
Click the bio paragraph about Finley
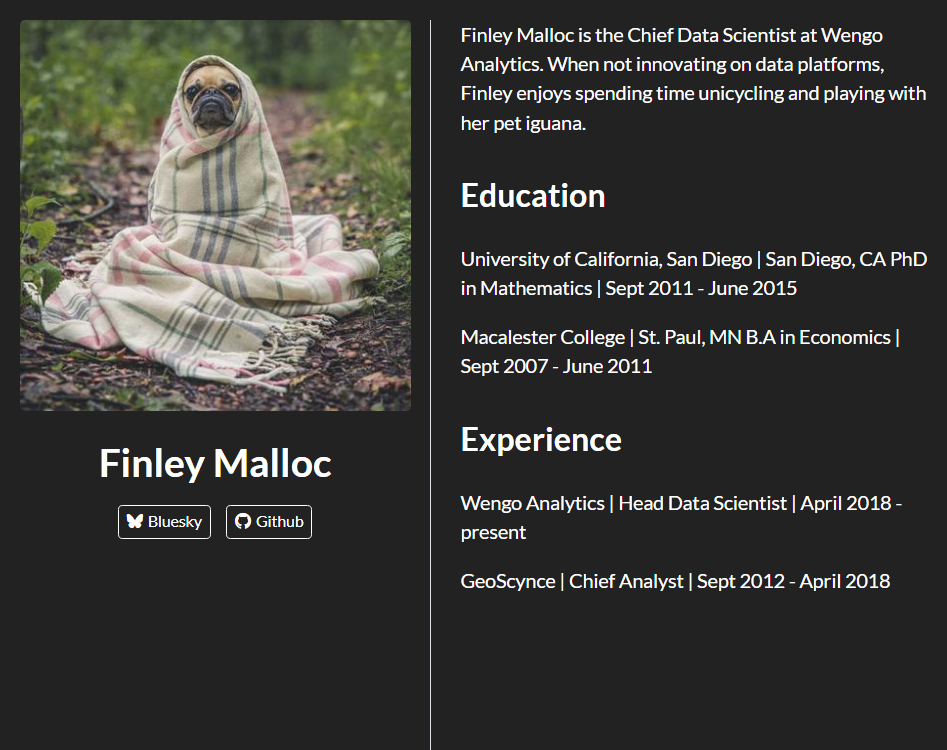coord(690,78)
